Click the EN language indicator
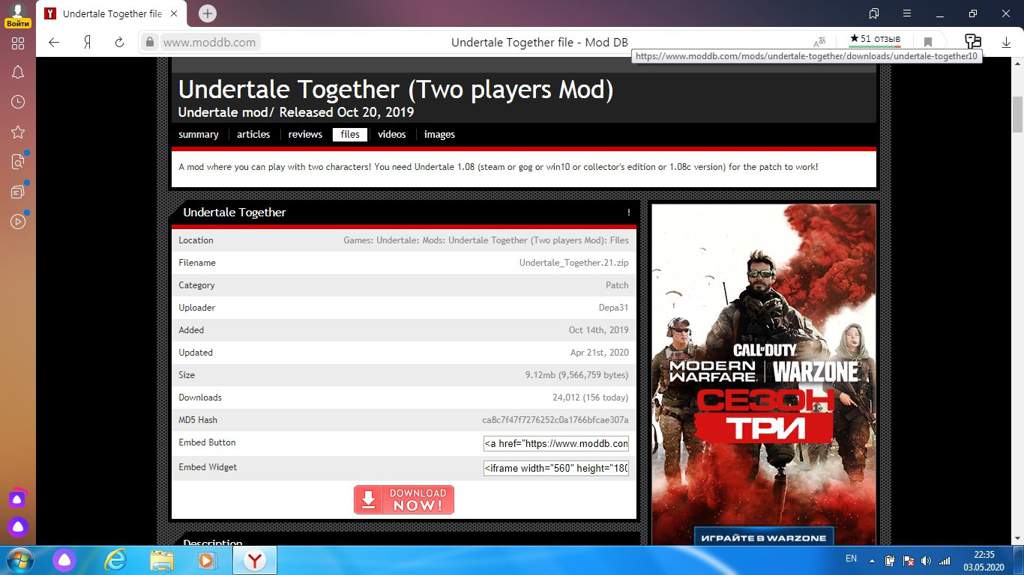 point(851,559)
